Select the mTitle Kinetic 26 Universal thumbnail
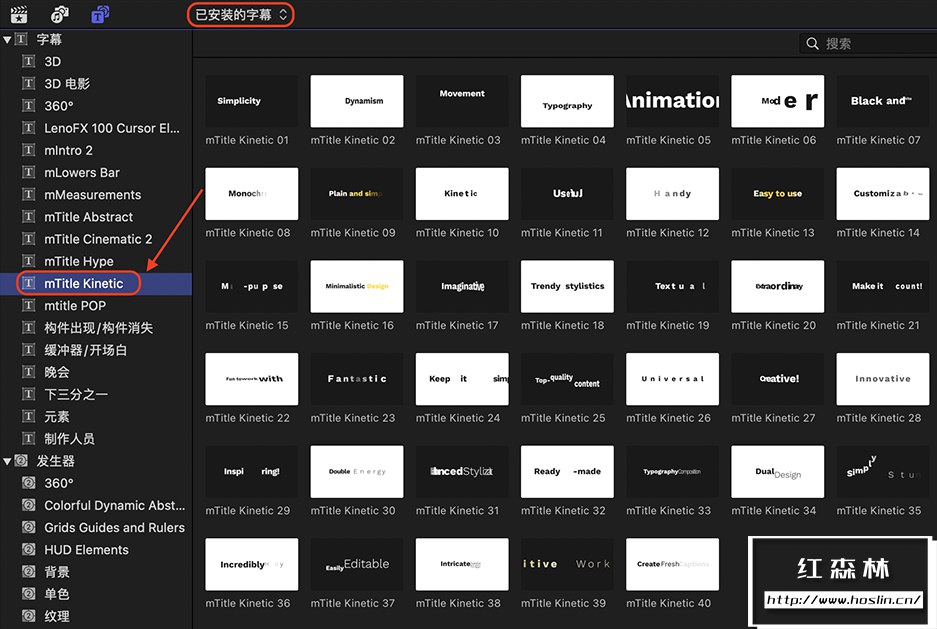Image resolution: width=937 pixels, height=629 pixels. click(x=672, y=379)
